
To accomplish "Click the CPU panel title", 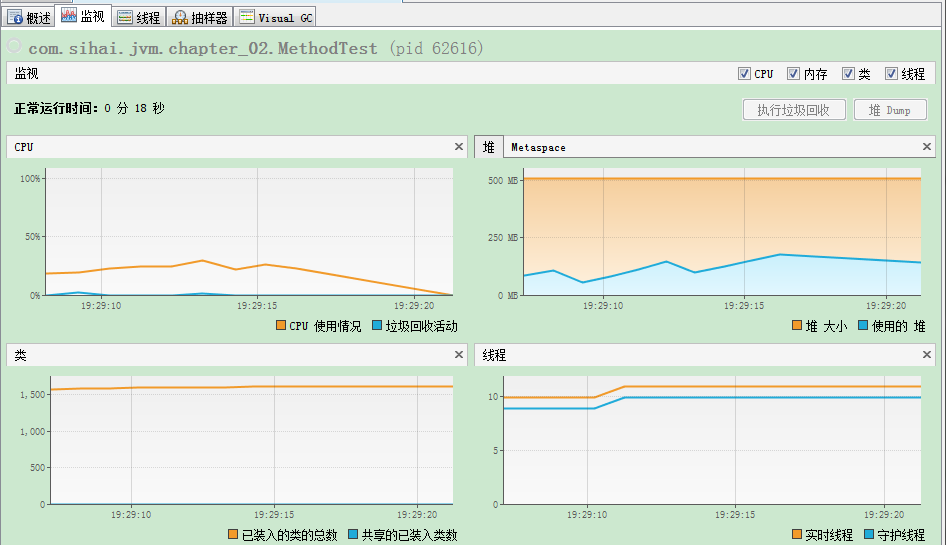I will [24, 147].
